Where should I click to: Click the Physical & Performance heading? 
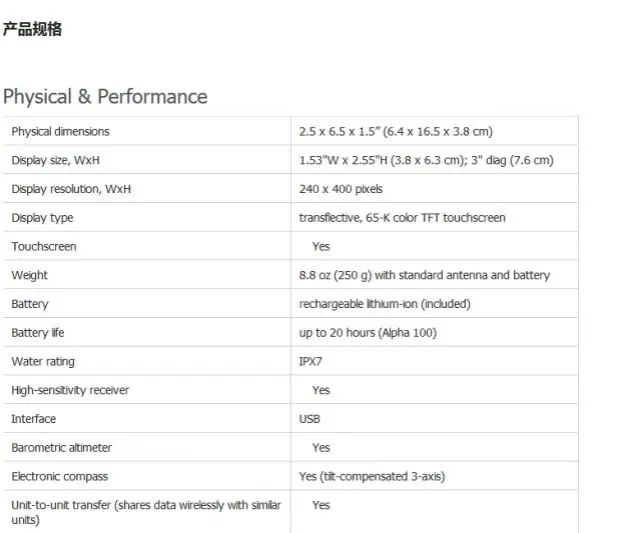pos(105,97)
